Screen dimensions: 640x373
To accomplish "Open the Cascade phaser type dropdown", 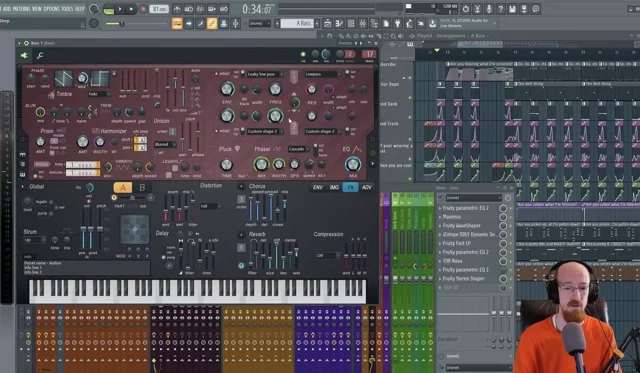I will pyautogui.click(x=298, y=149).
